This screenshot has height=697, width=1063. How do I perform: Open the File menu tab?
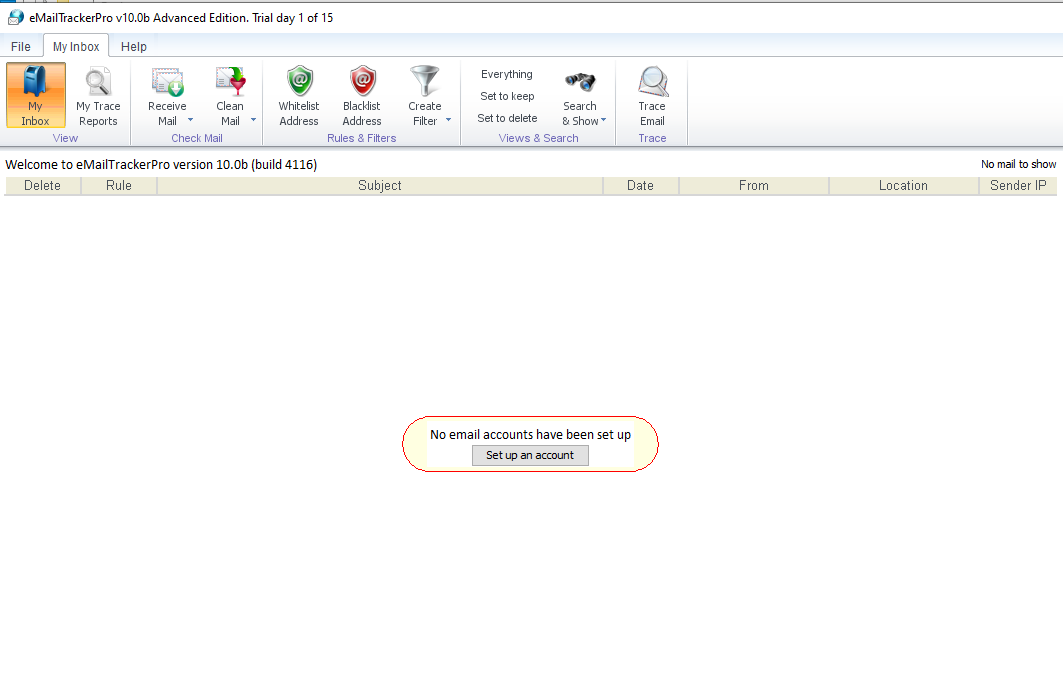(21, 46)
